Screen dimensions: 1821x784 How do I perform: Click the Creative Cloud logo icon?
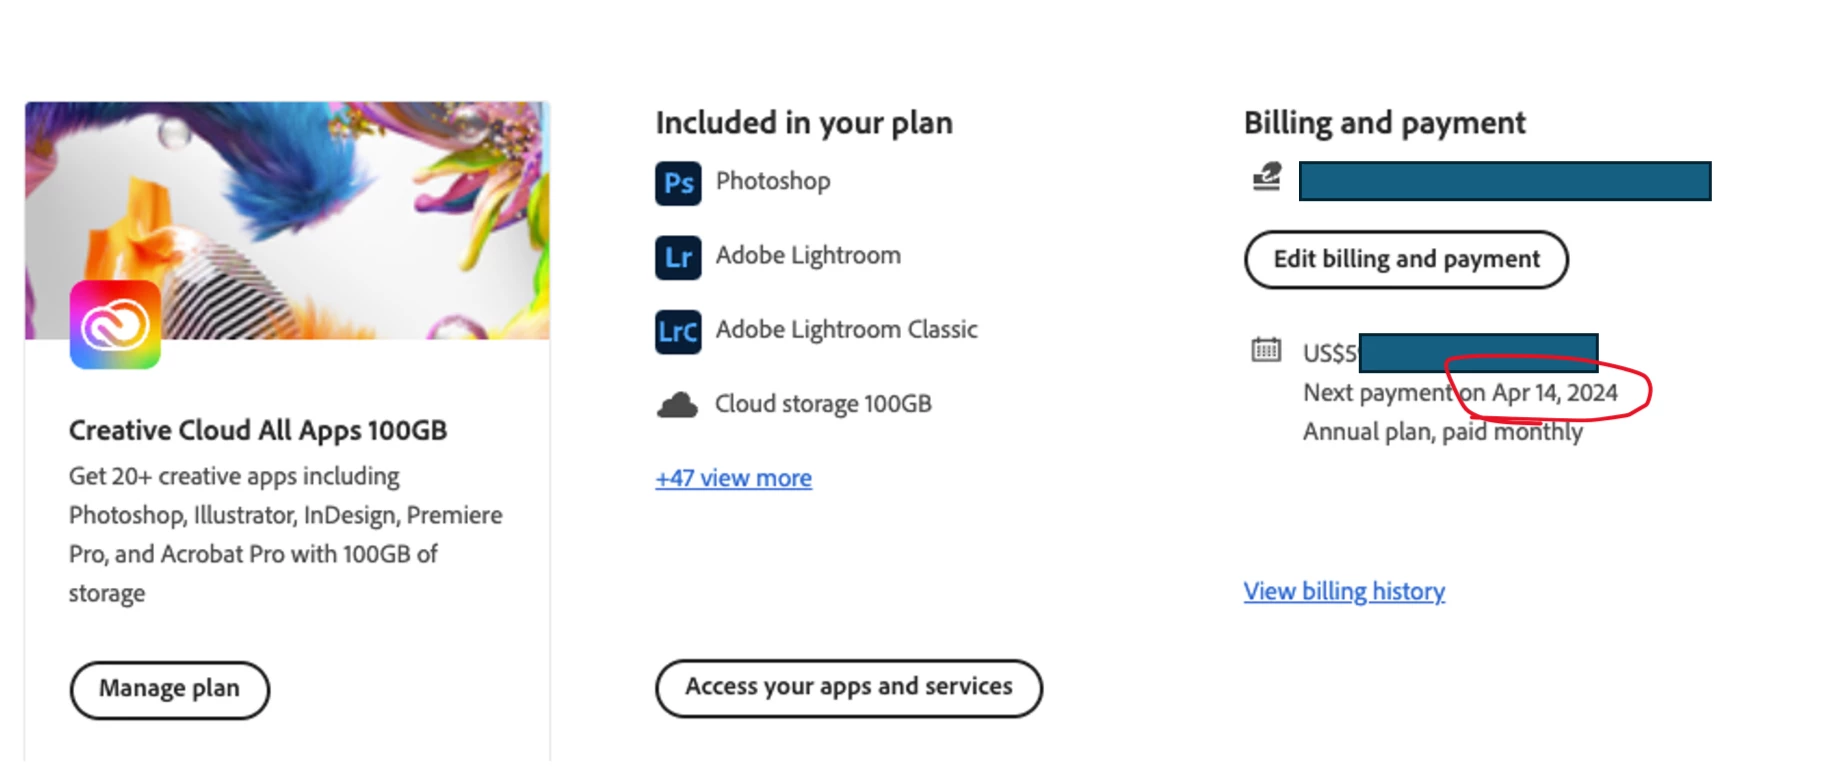coord(115,325)
